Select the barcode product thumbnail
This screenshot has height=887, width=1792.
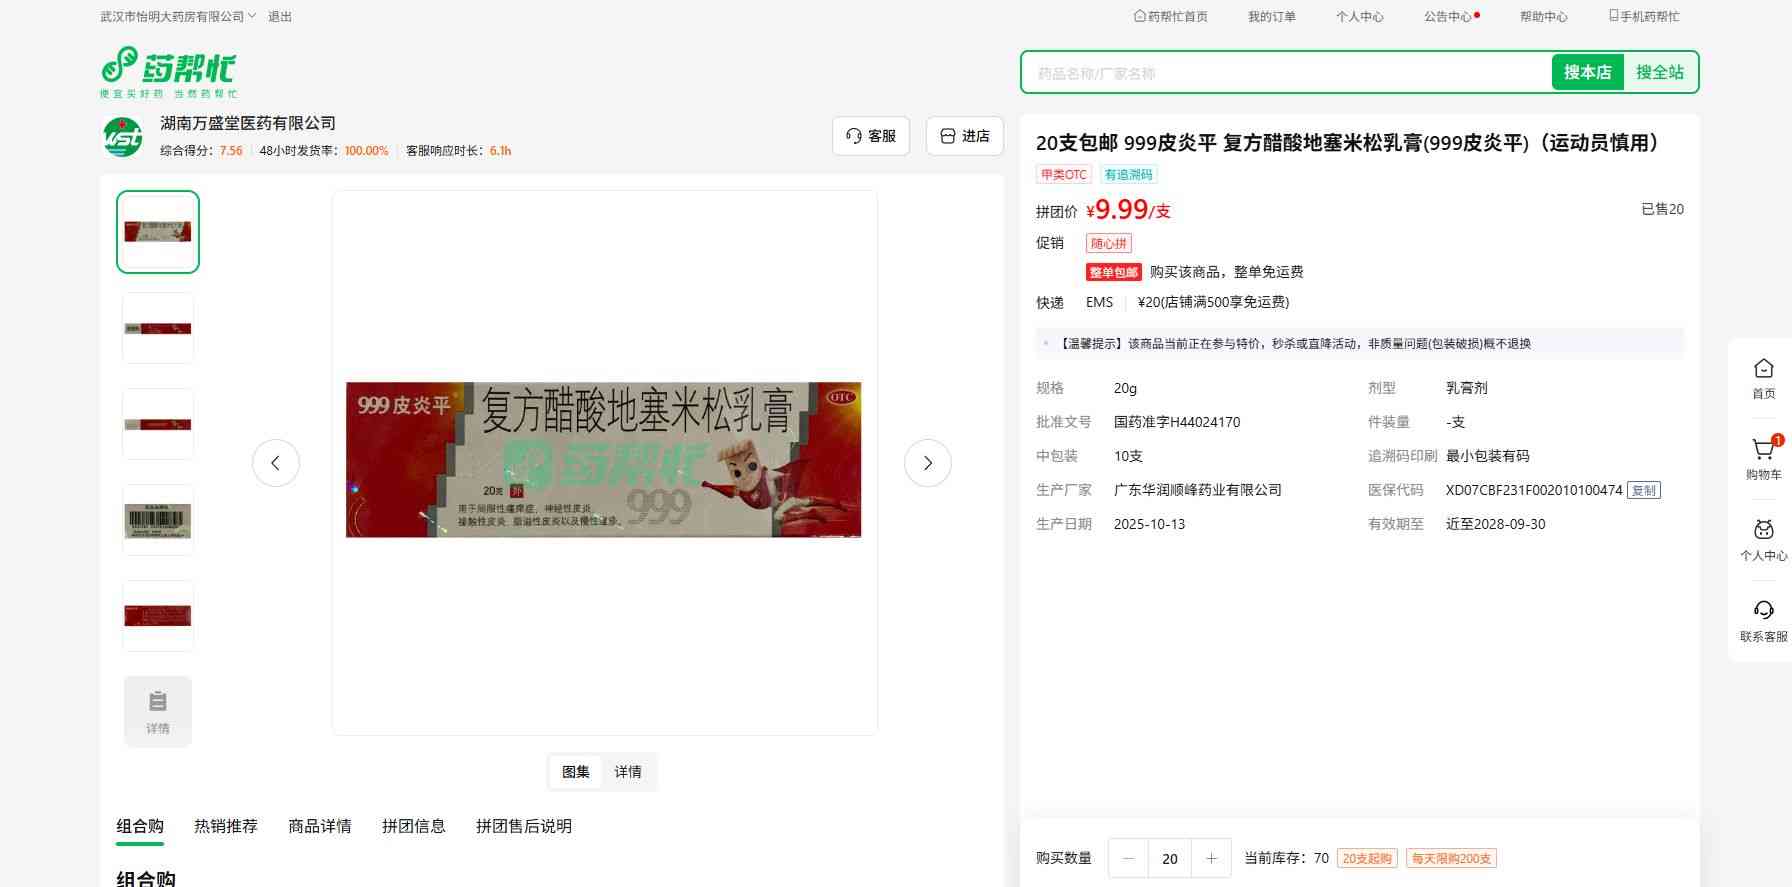(158, 520)
